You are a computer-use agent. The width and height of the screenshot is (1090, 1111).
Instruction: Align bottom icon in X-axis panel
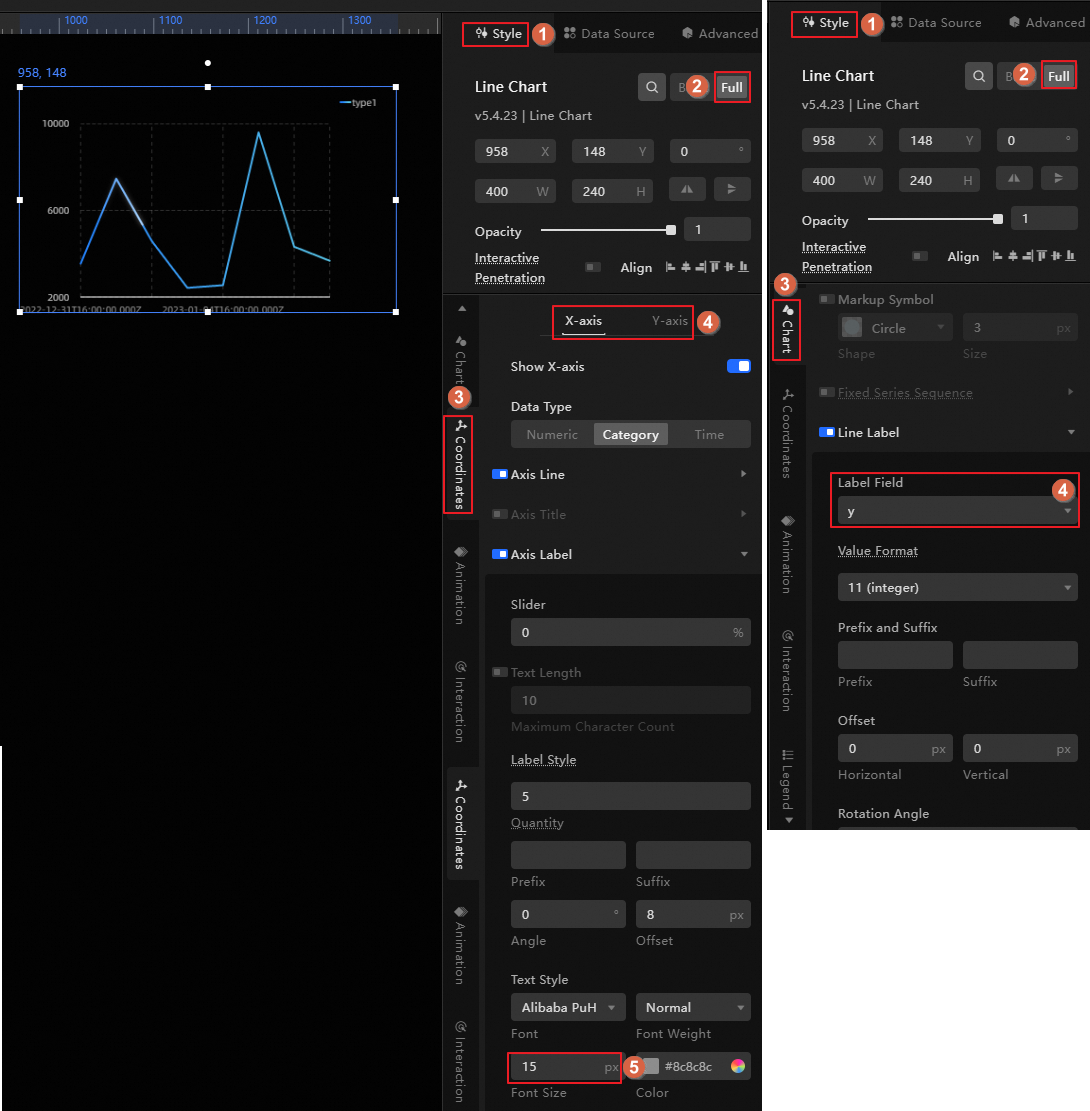[x=743, y=267]
